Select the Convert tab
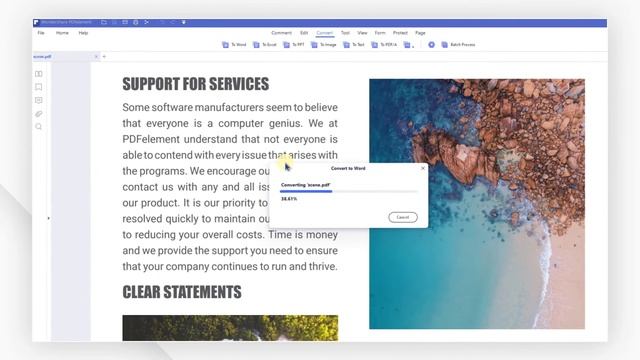 (324, 33)
